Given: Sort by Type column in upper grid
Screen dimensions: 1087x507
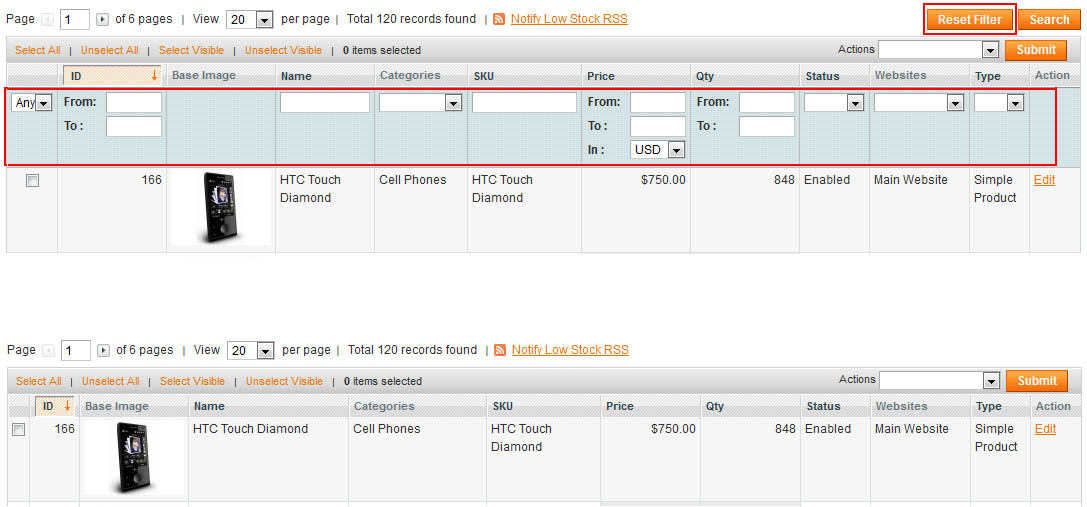Looking at the screenshot, I should pos(987,76).
